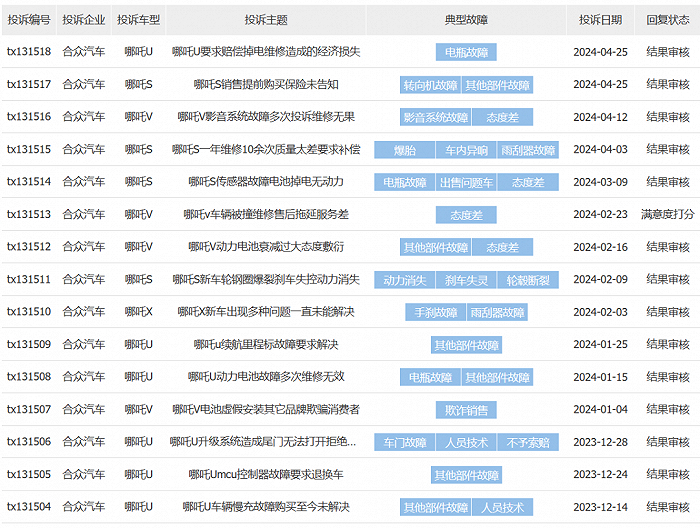Click 雨刮器故障 tag in row tx131510
Screen dimensions: 700x528
coord(497,312)
